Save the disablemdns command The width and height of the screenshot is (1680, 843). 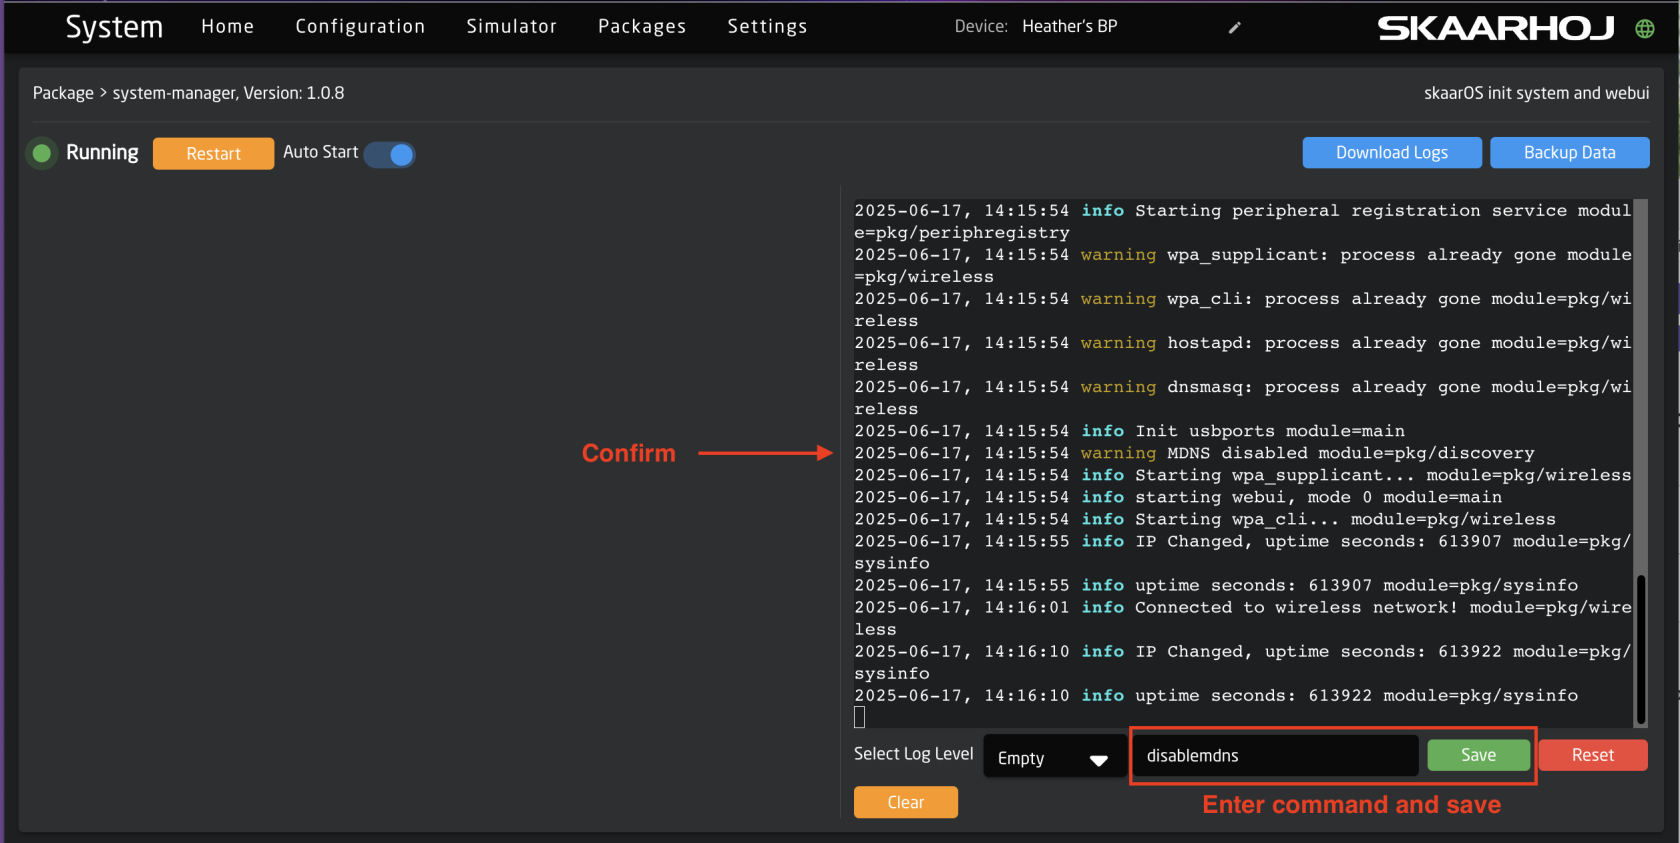1478,755
